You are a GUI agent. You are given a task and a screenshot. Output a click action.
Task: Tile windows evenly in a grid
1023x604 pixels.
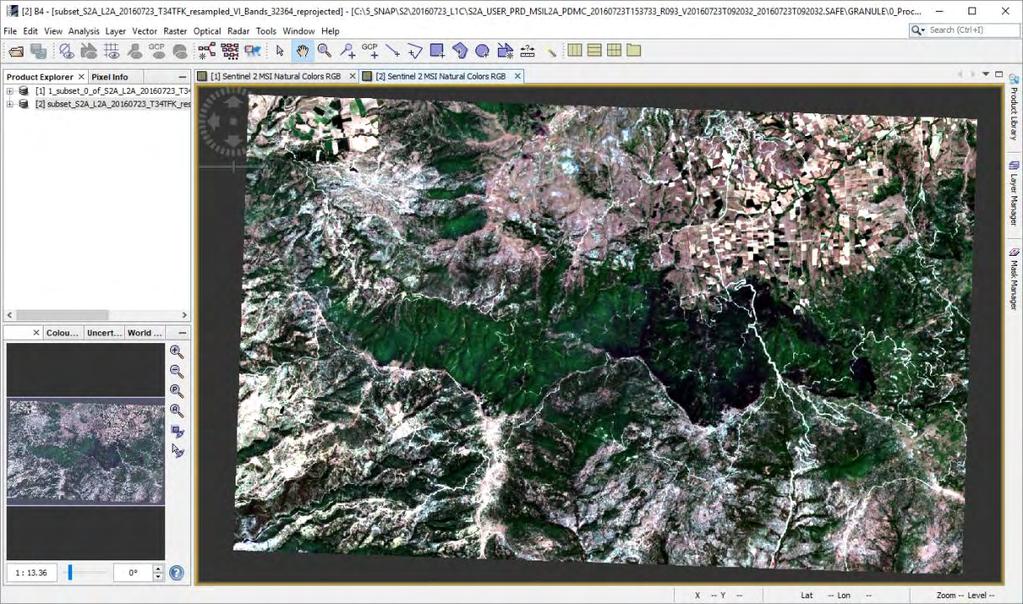(x=614, y=50)
